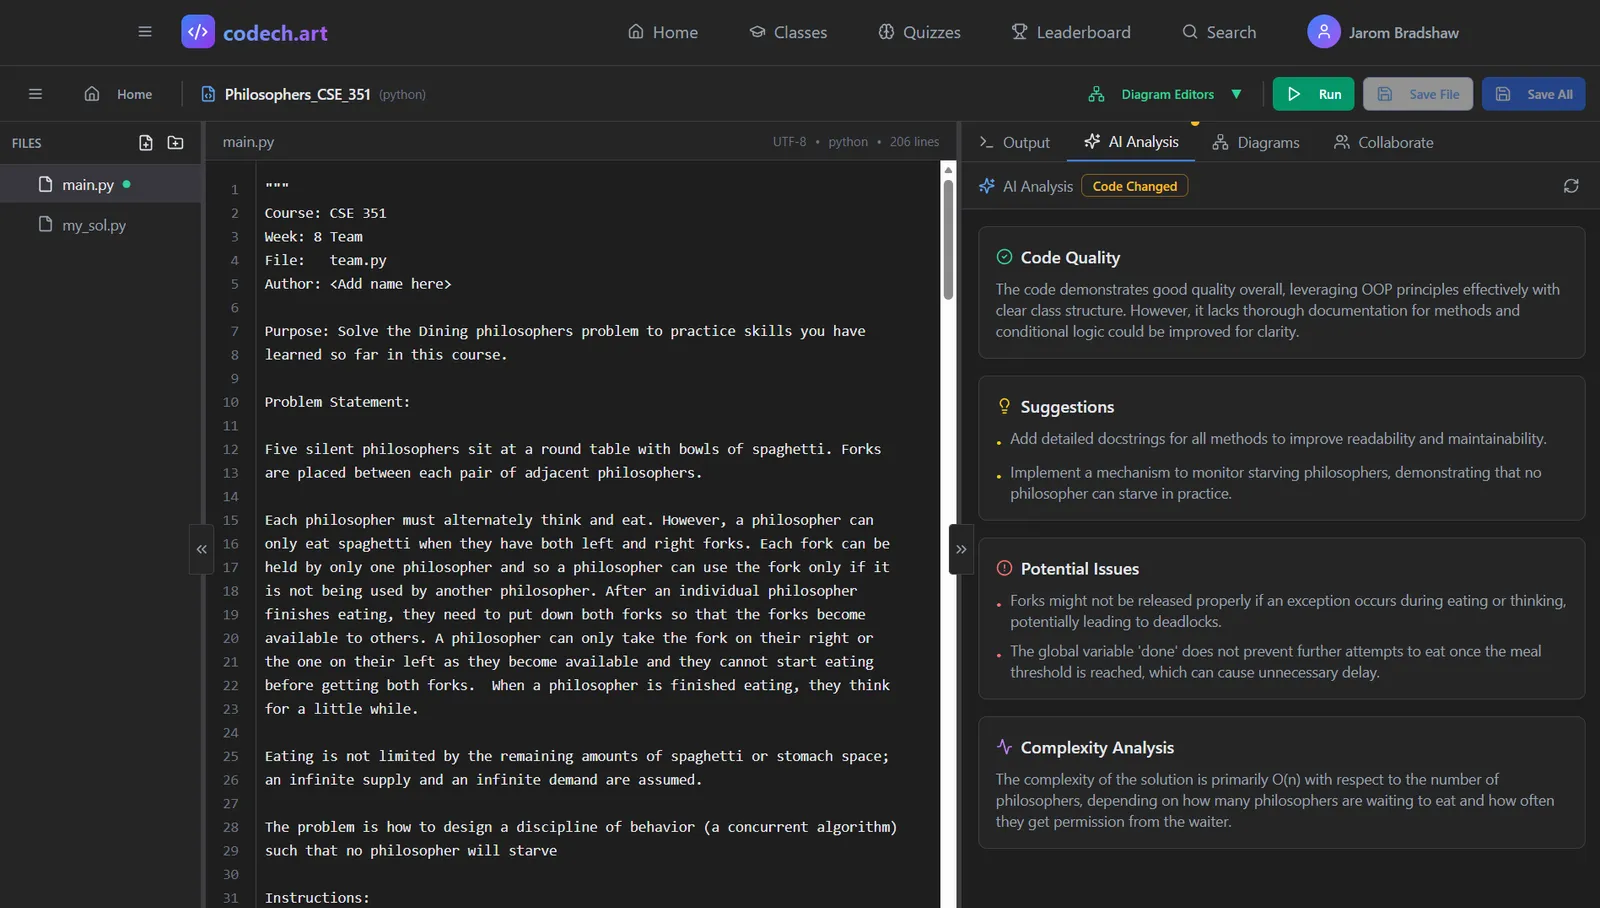Click the scroll up arrow of editor scrollbar

[948, 169]
